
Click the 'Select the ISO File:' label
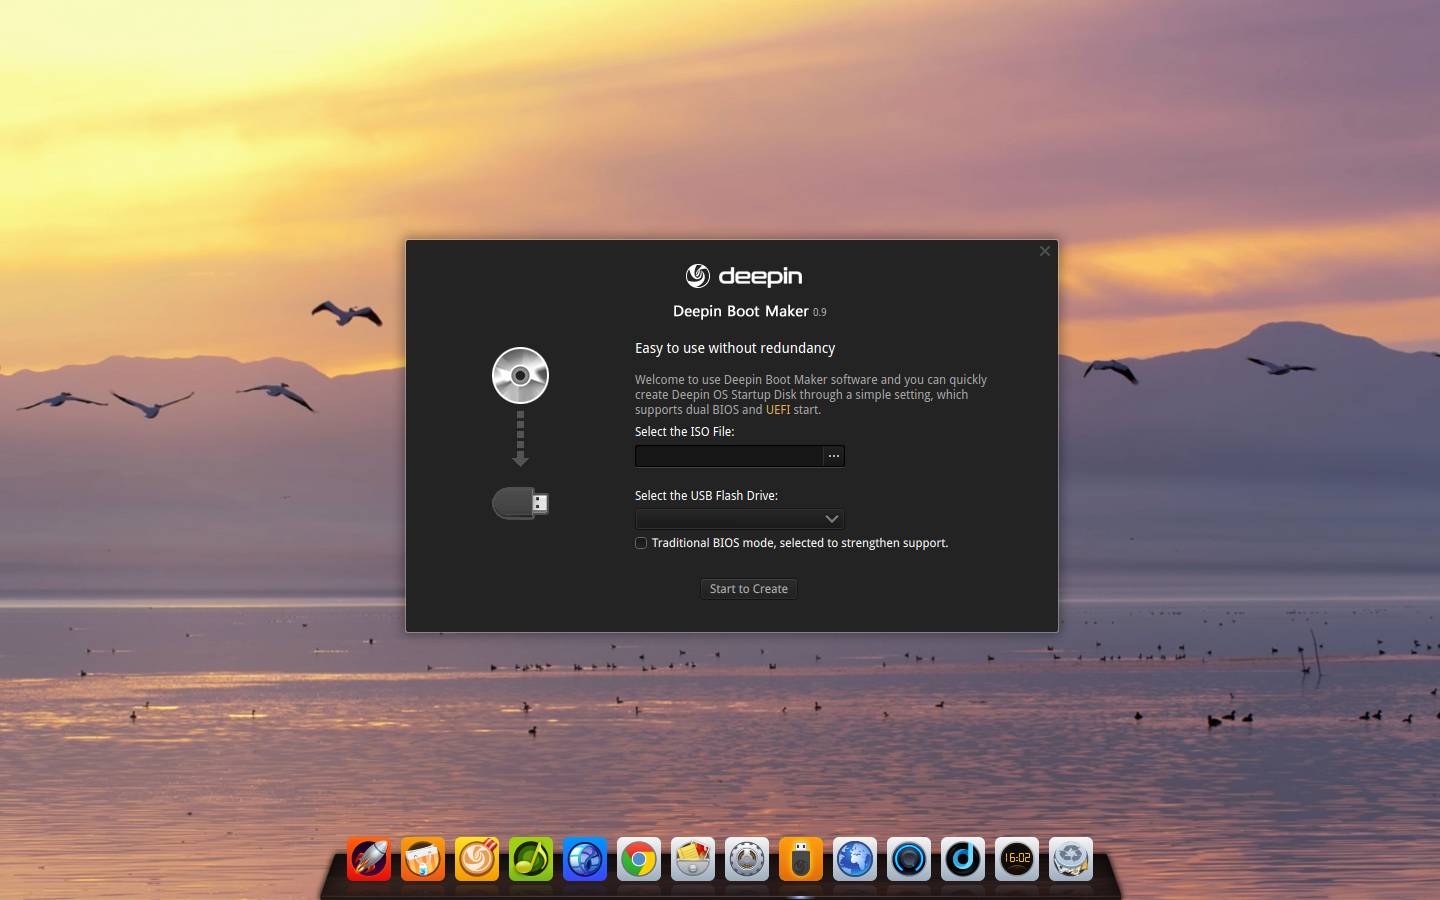coord(685,432)
